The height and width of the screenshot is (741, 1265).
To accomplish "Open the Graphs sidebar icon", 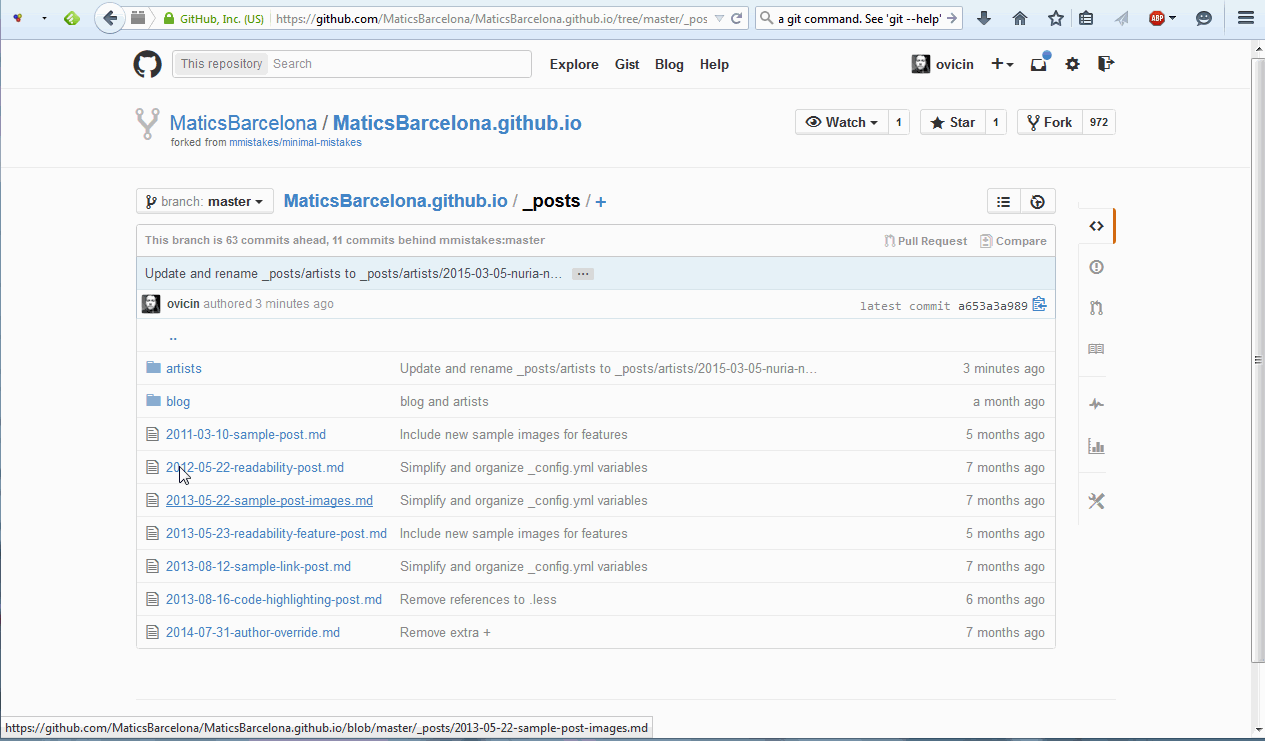I will coord(1096,446).
